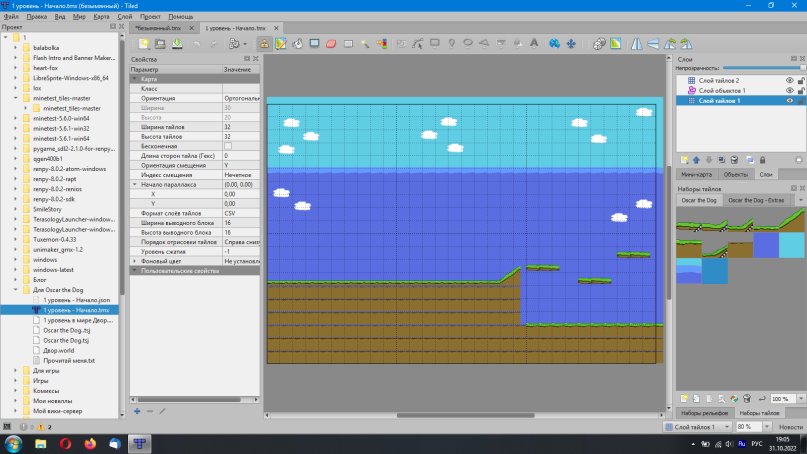Click the Duplicate Layer icon
807x454 pixels.
(x=722, y=160)
